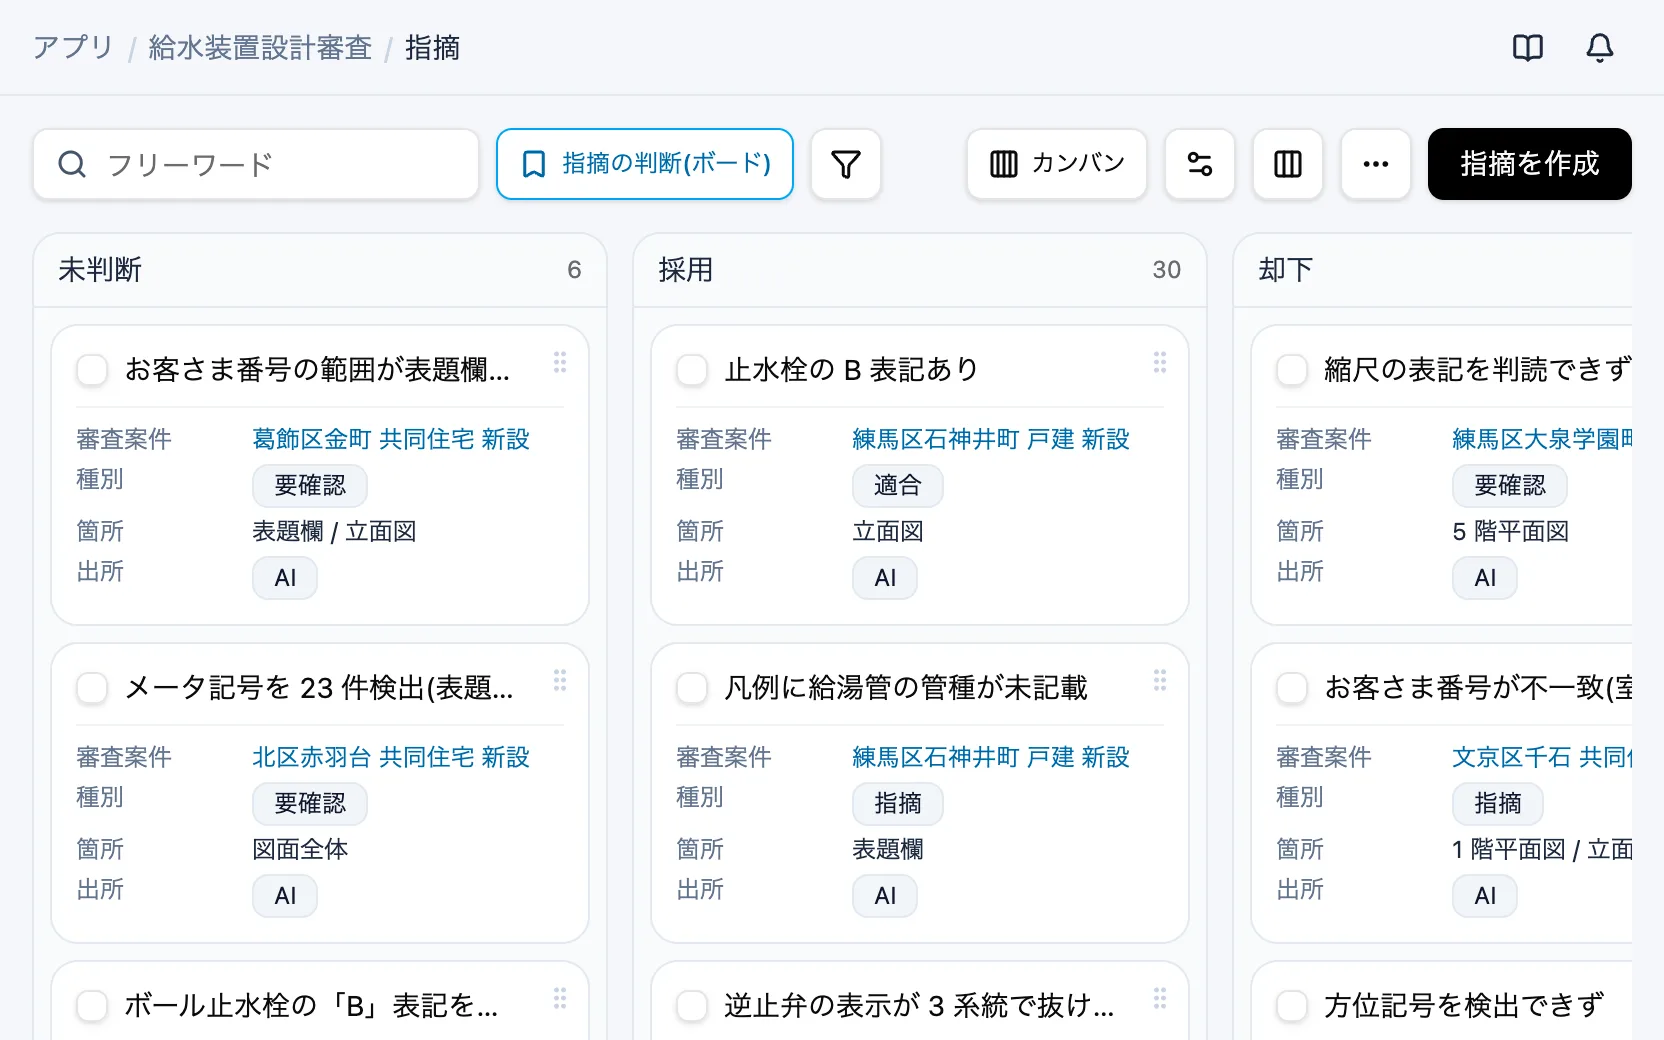Grab drag handle on 止水栓の B 表記あり card
The image size is (1664, 1040).
click(1160, 363)
